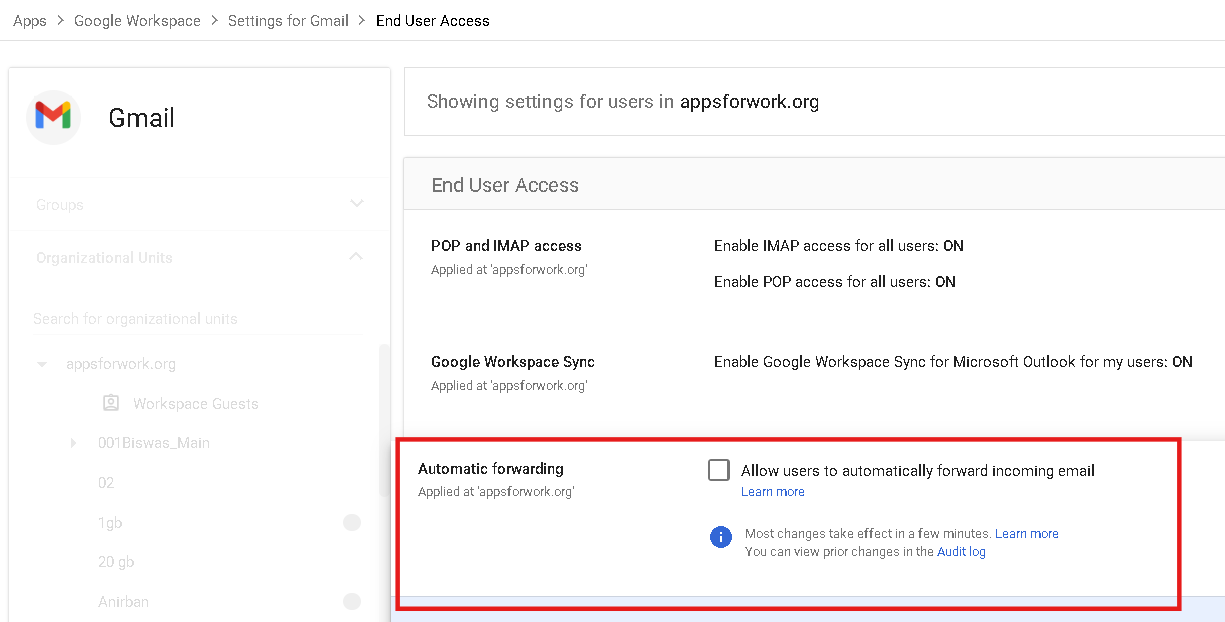Click the End User Access section header
The height and width of the screenshot is (622, 1225).
tap(505, 185)
